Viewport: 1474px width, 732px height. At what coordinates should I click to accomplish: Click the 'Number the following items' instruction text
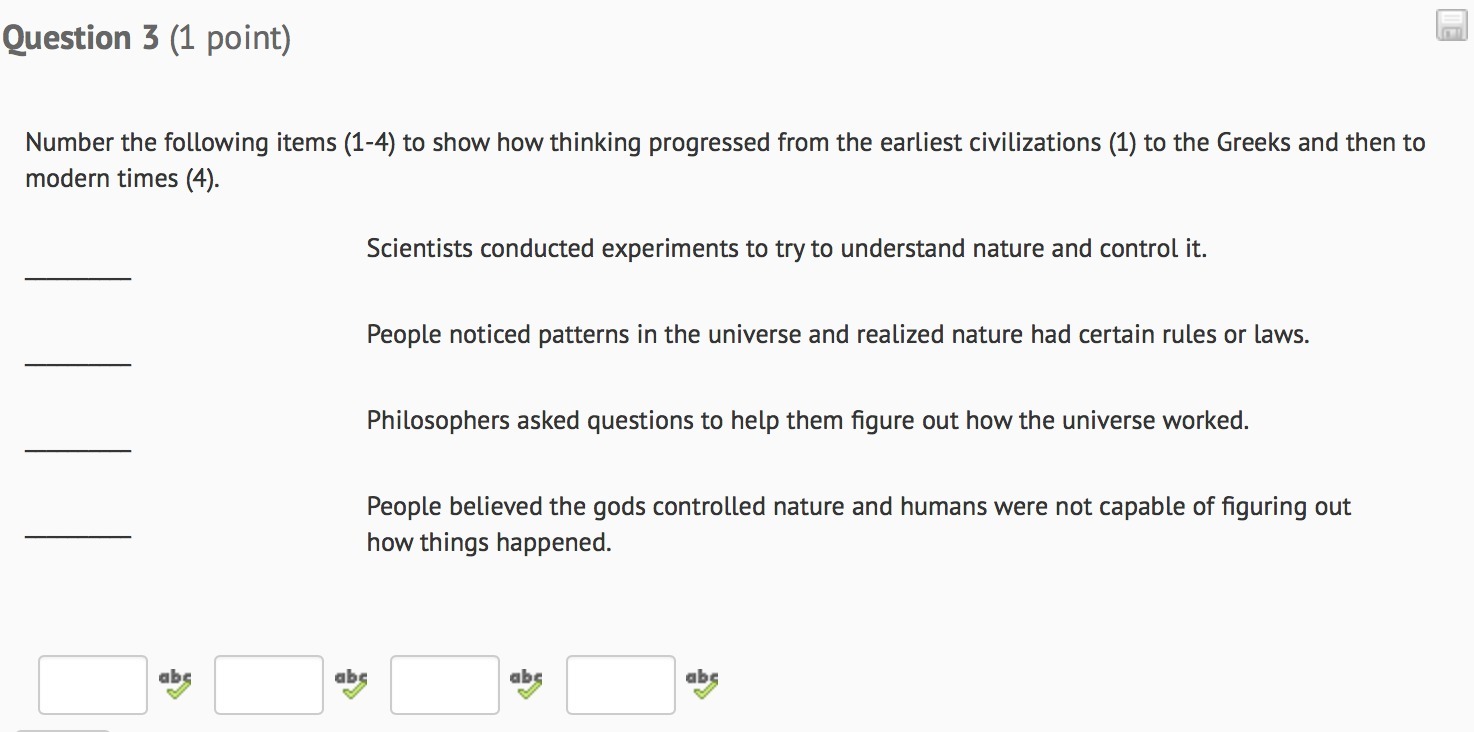click(x=725, y=143)
